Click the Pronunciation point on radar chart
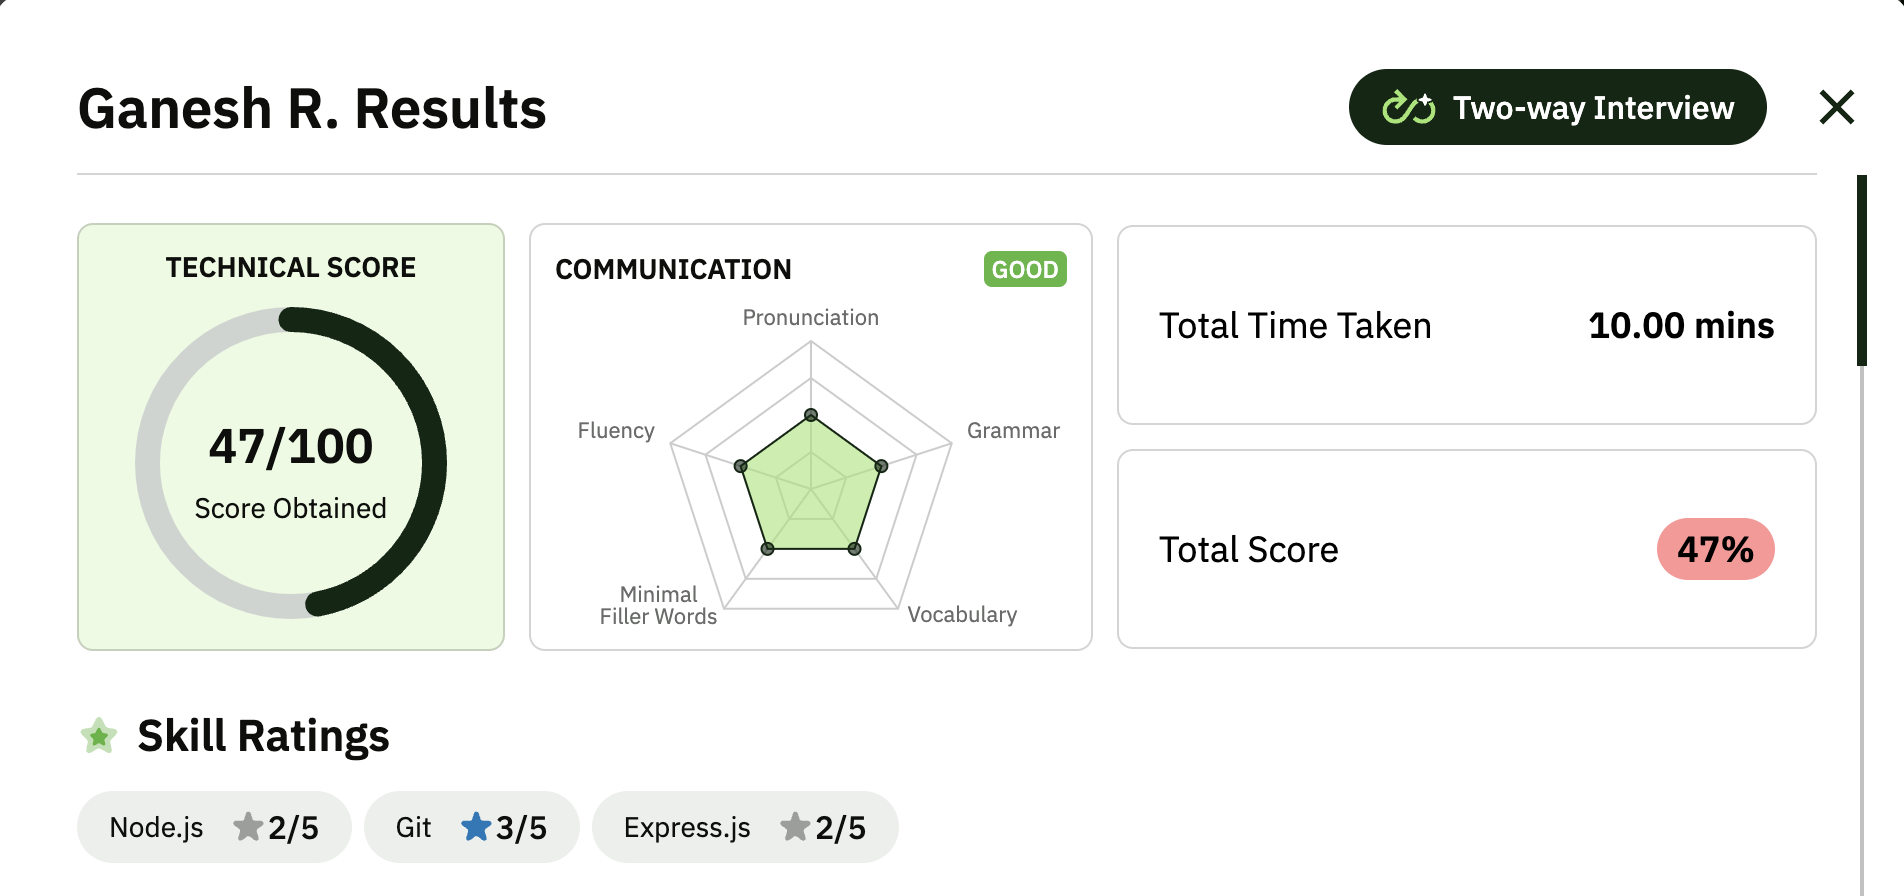1904x896 pixels. (811, 415)
